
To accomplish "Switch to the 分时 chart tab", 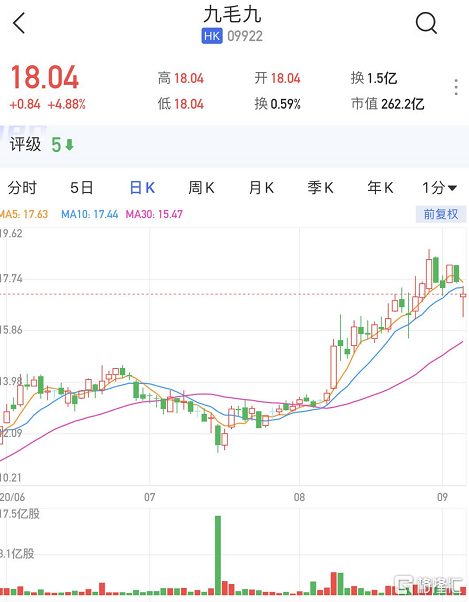I will tap(22, 188).
